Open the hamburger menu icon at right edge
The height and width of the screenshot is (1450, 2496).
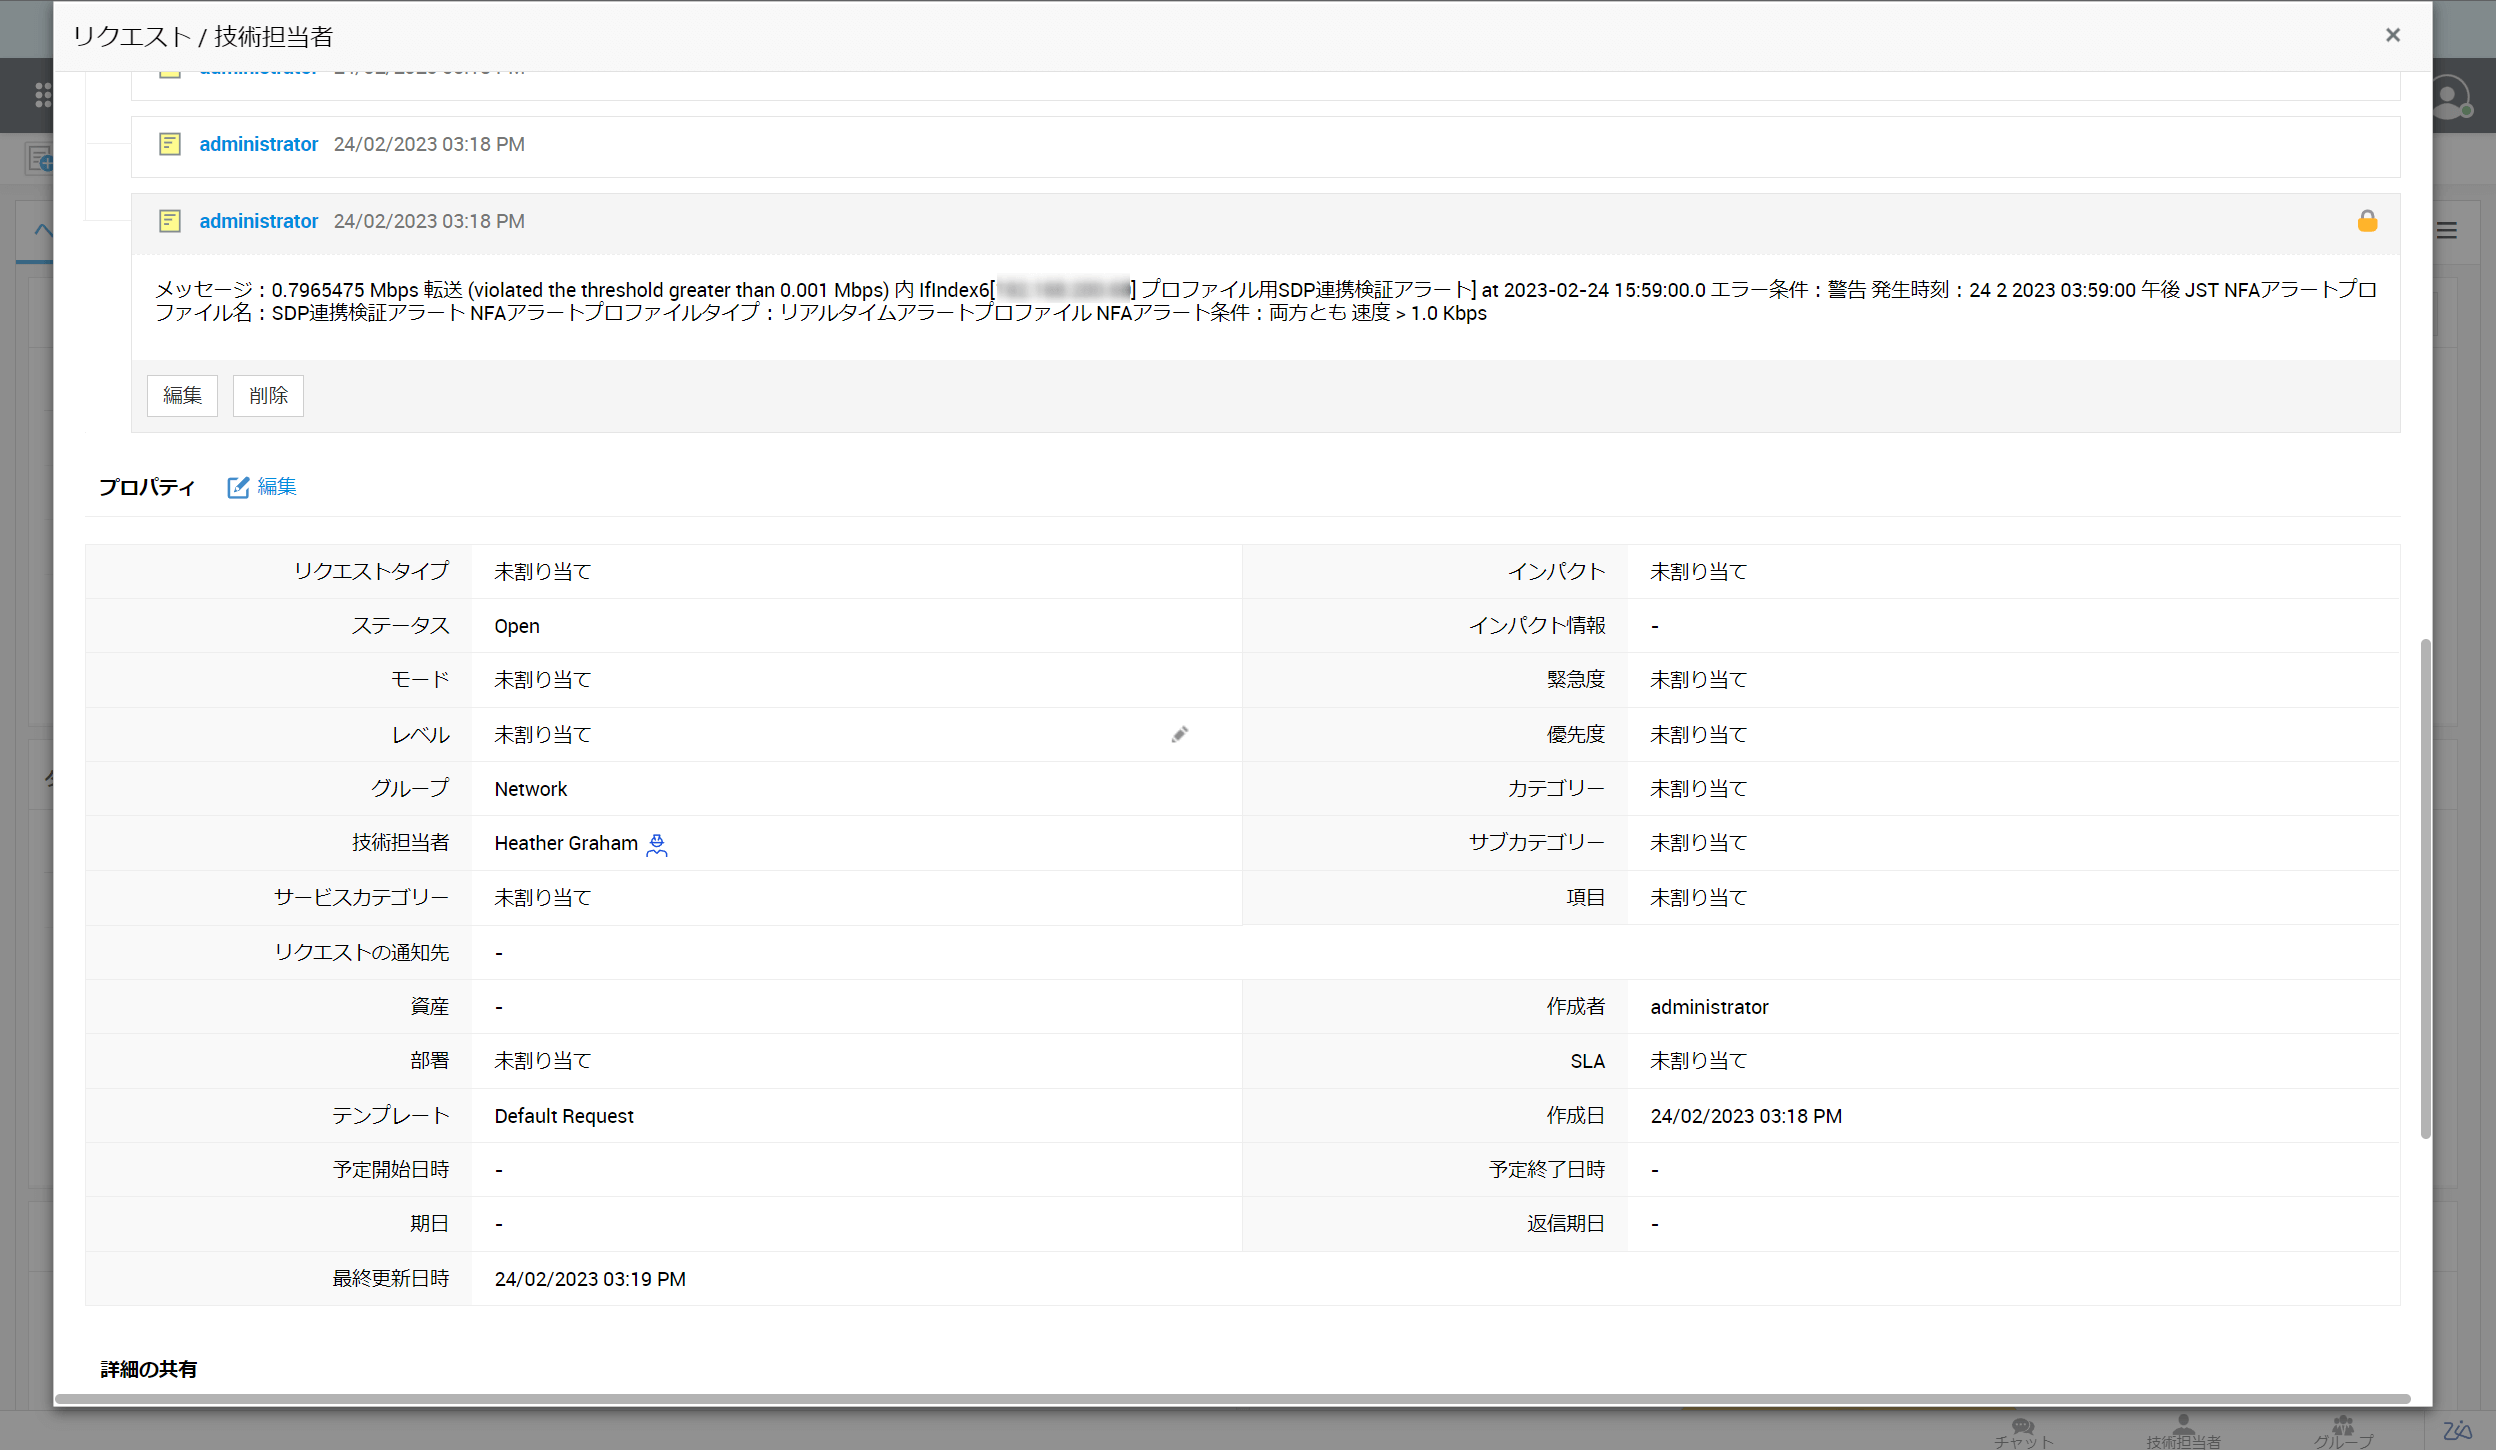tap(2447, 231)
